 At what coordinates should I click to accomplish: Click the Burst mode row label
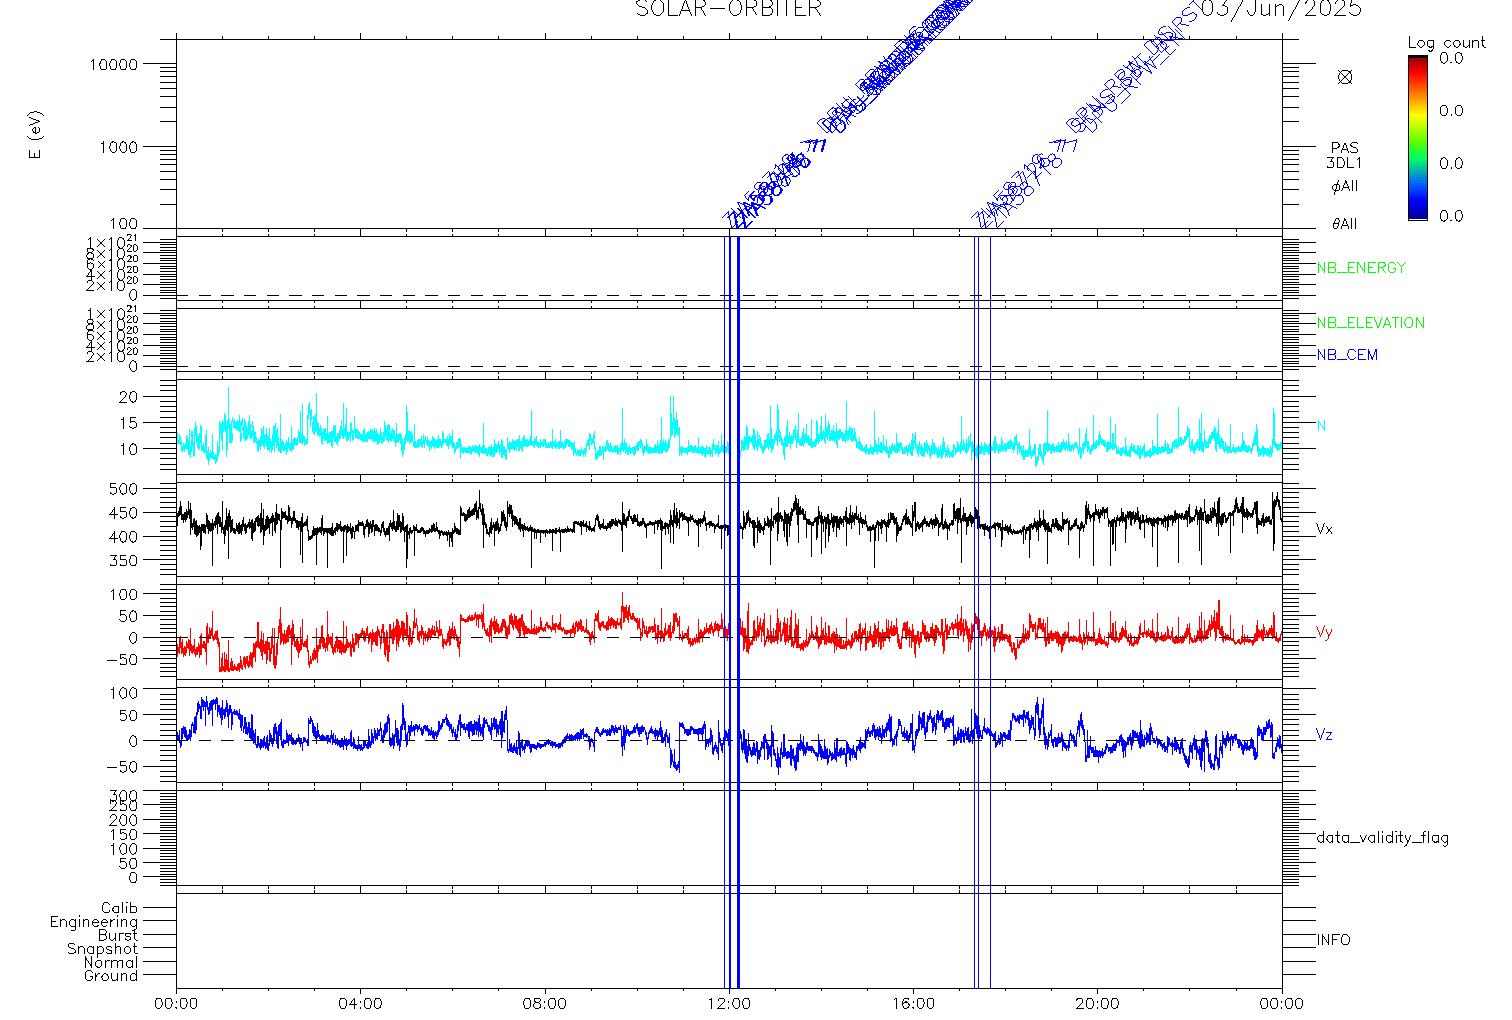[x=118, y=936]
